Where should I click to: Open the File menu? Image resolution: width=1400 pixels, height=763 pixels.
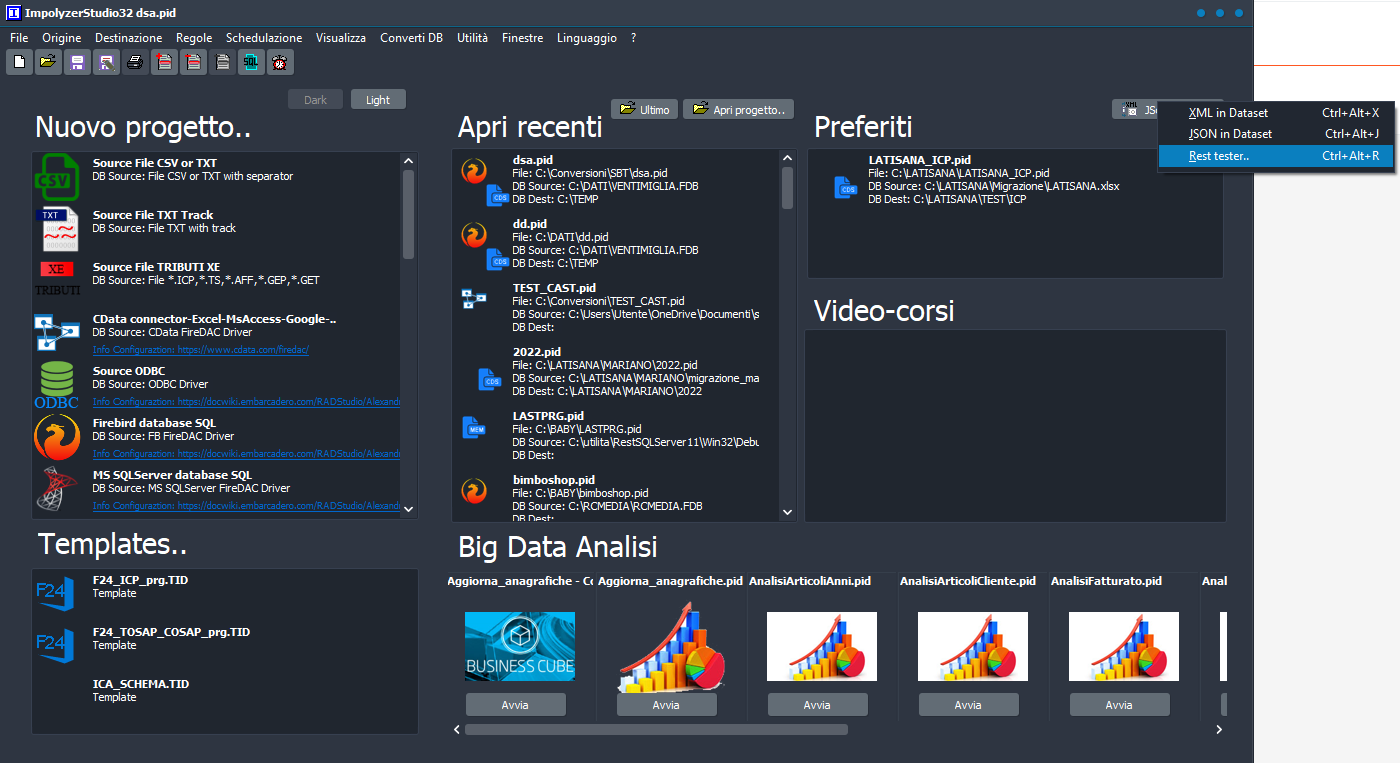point(19,38)
